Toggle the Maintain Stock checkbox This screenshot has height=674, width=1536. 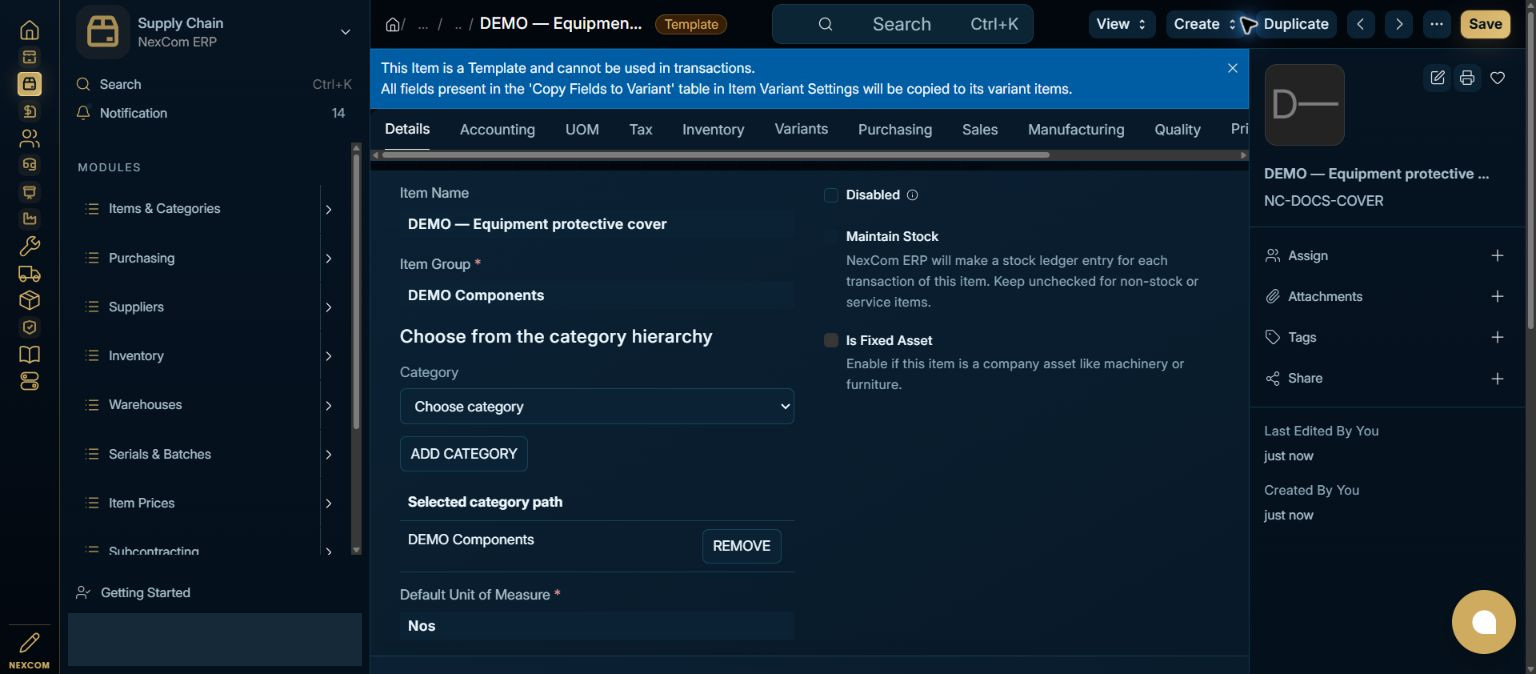click(x=831, y=237)
